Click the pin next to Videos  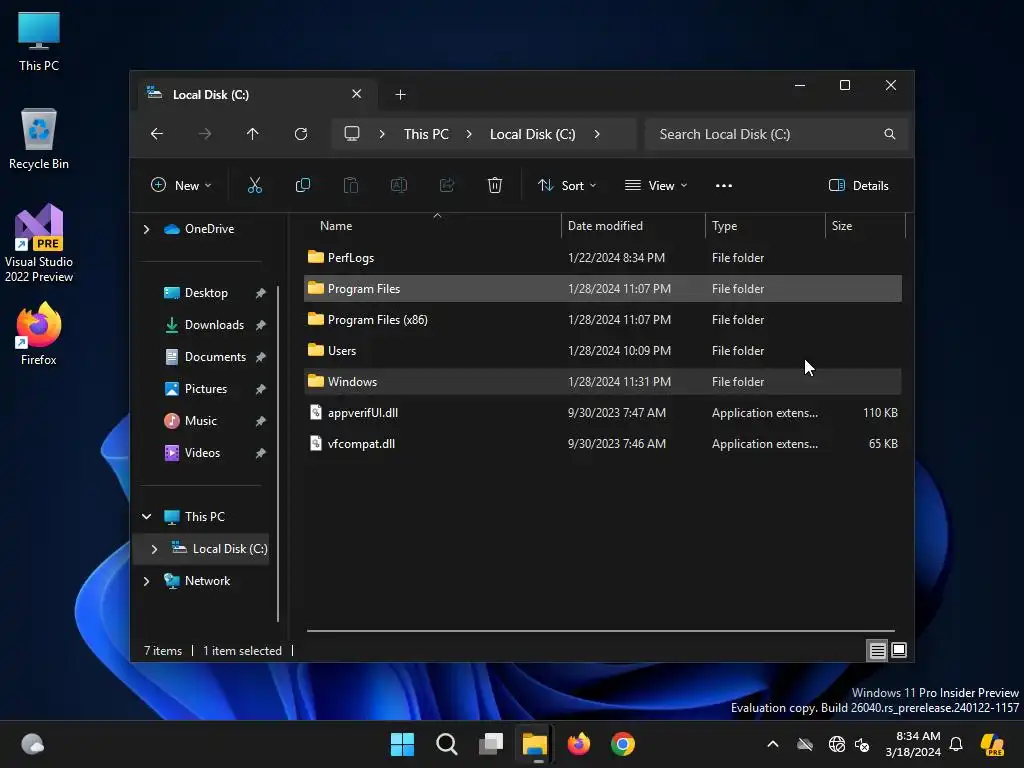pyautogui.click(x=261, y=453)
